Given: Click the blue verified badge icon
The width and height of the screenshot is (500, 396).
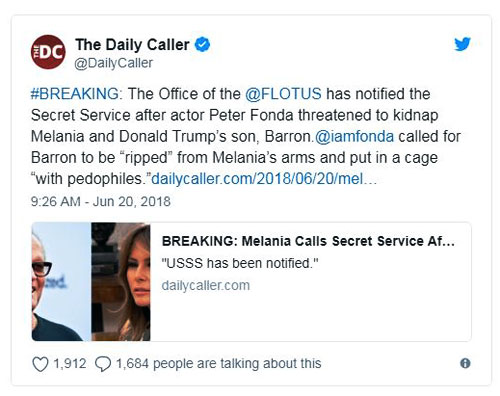Looking at the screenshot, I should click(x=202, y=44).
